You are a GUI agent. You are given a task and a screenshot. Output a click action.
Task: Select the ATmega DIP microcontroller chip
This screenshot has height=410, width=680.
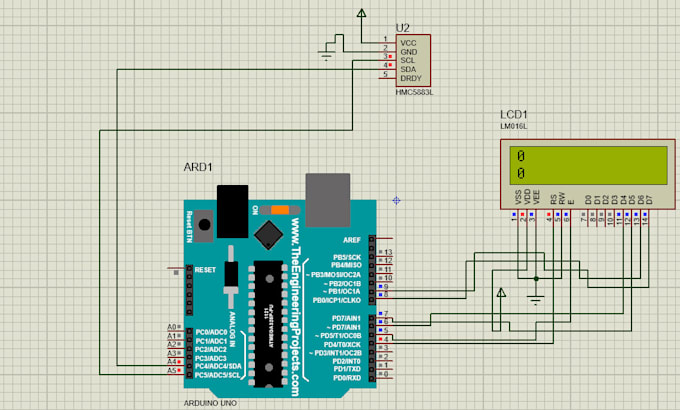[268, 323]
